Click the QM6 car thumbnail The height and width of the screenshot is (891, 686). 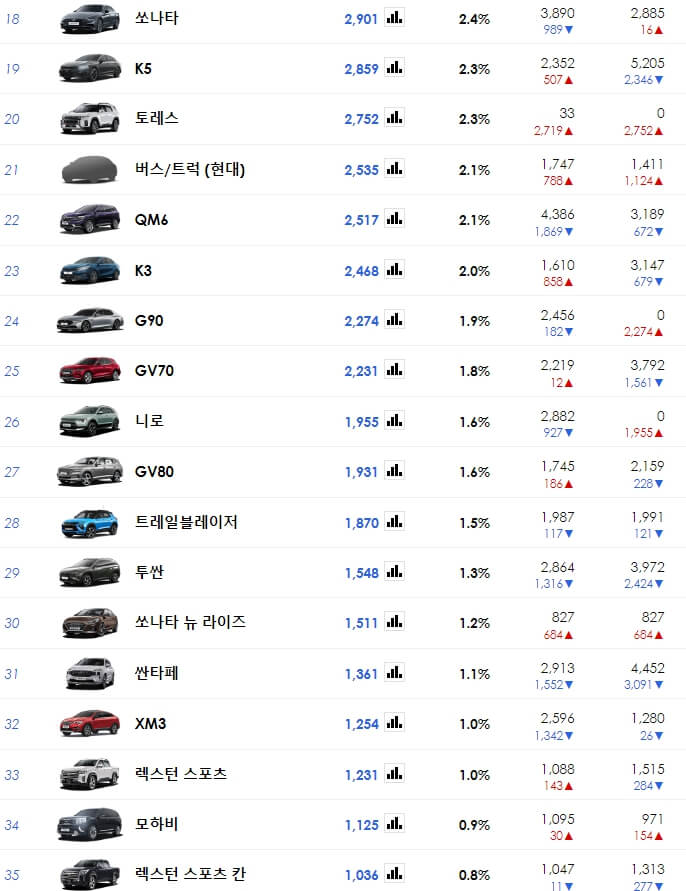pyautogui.click(x=90, y=219)
